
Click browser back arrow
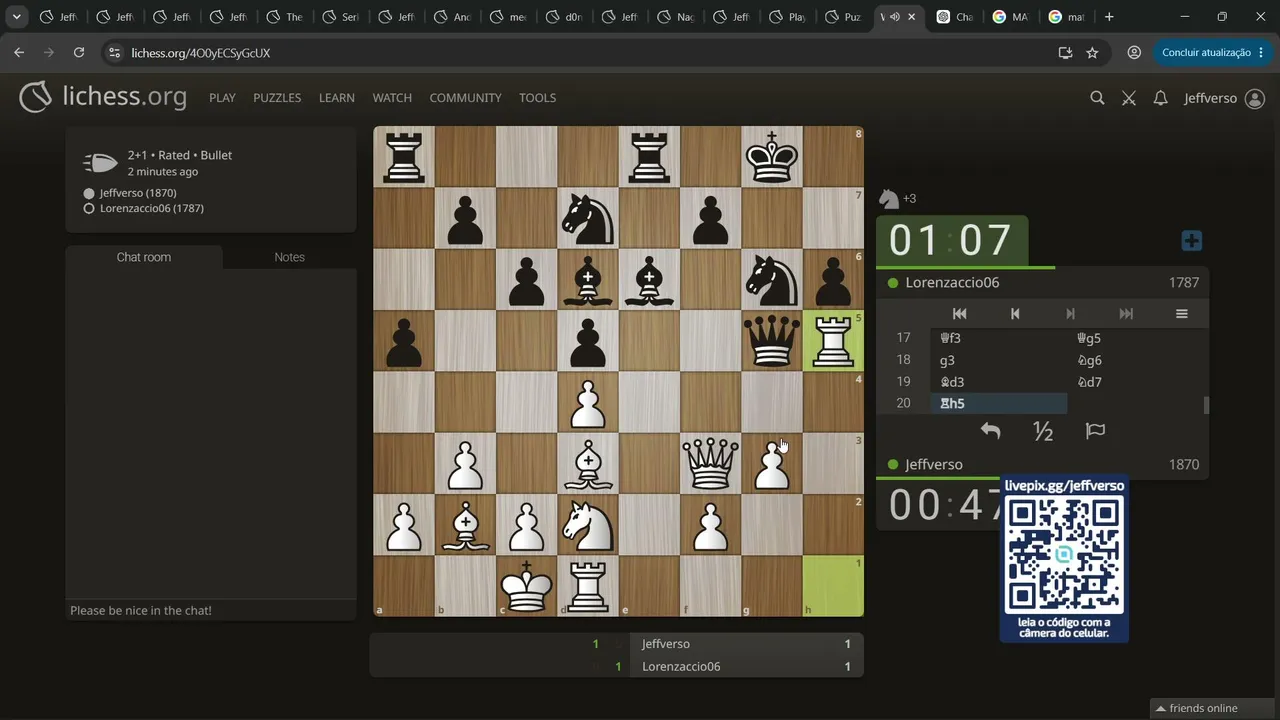(19, 52)
